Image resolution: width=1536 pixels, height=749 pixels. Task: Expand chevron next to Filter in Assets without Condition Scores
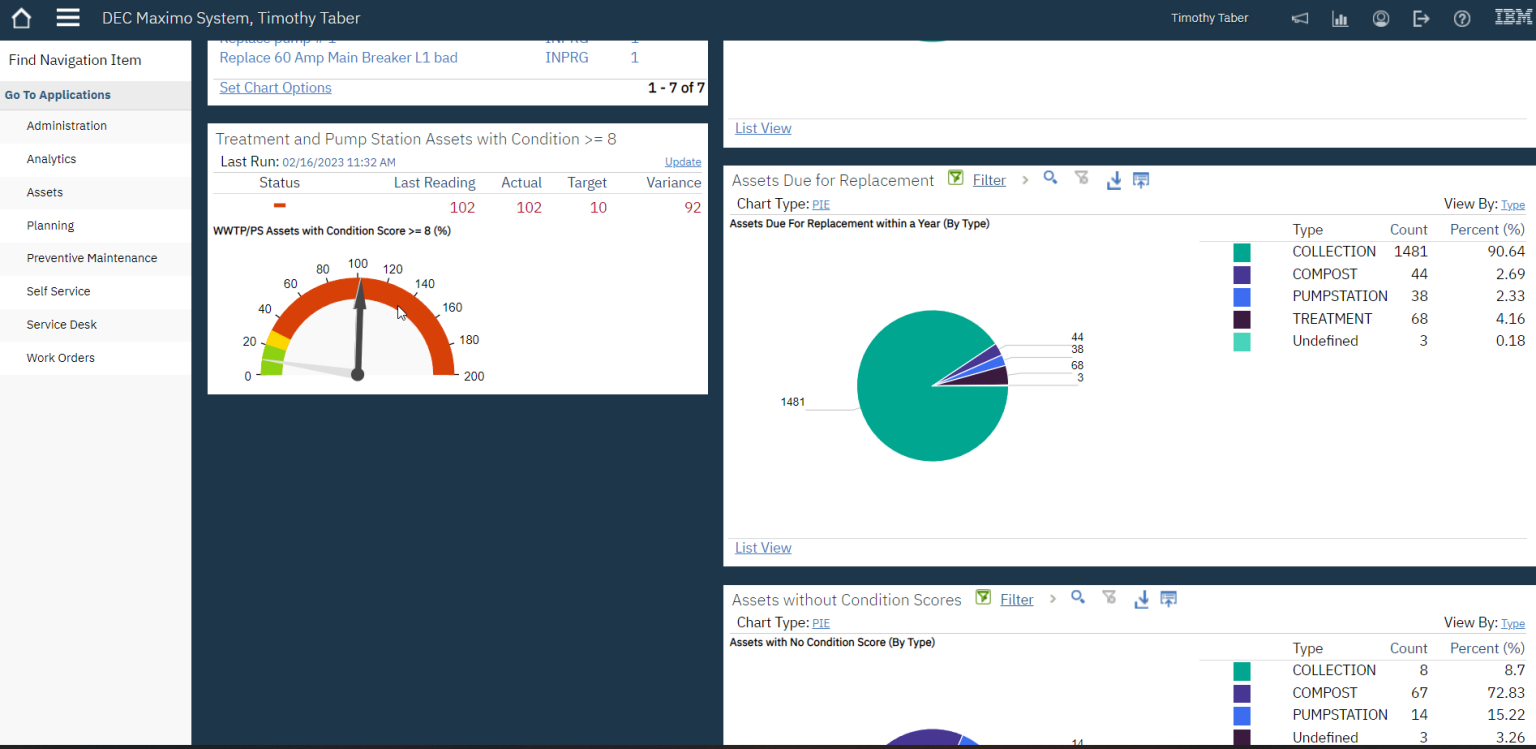pos(1053,599)
